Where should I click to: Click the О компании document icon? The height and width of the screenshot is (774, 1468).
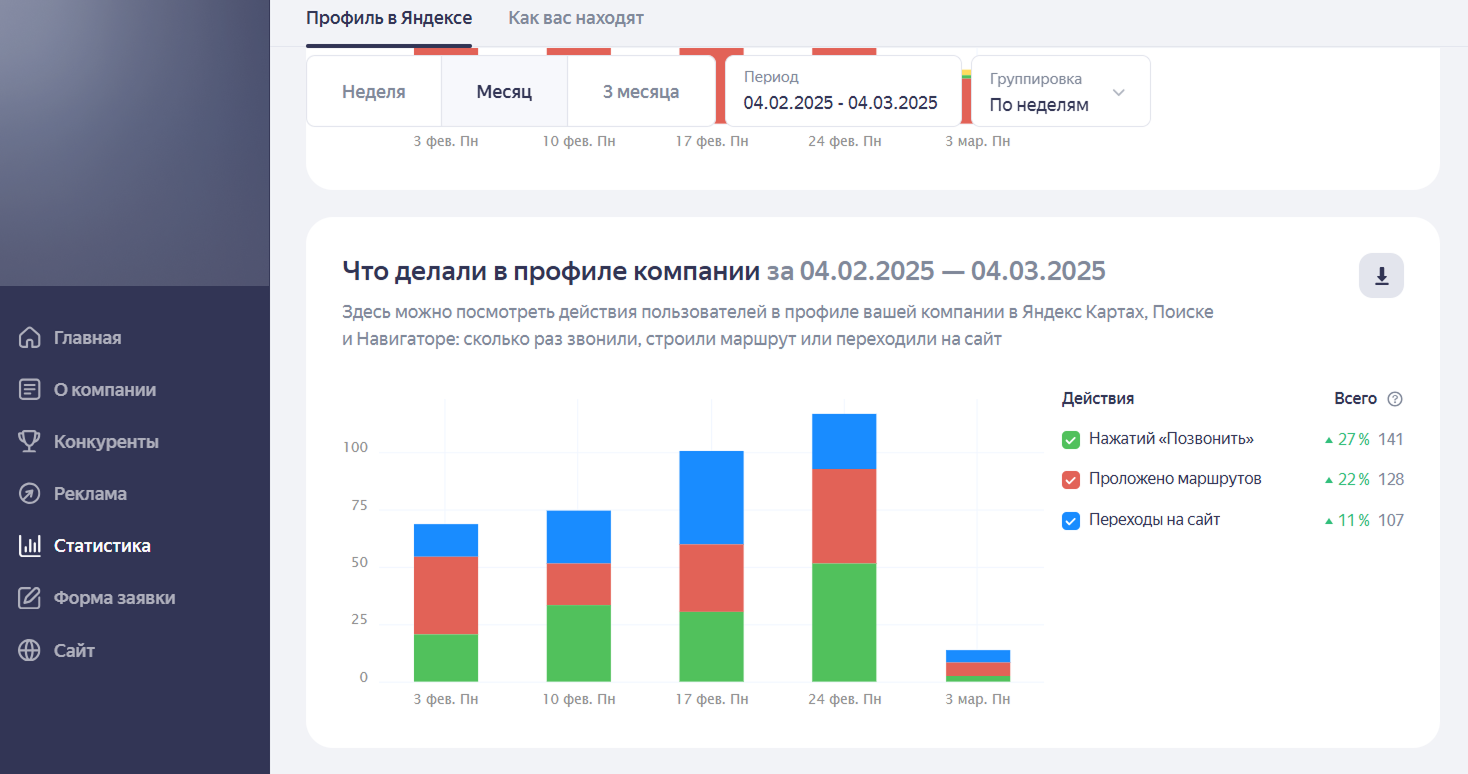[x=30, y=390]
